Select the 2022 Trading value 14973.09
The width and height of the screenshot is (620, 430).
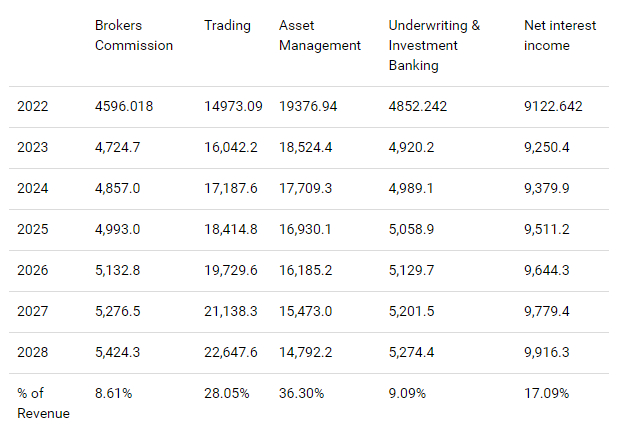coord(233,105)
